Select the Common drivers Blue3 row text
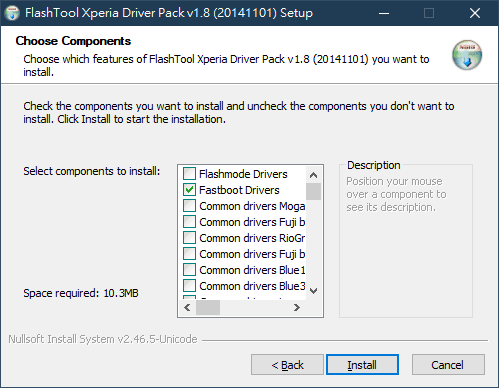The image size is (499, 388). 252,286
